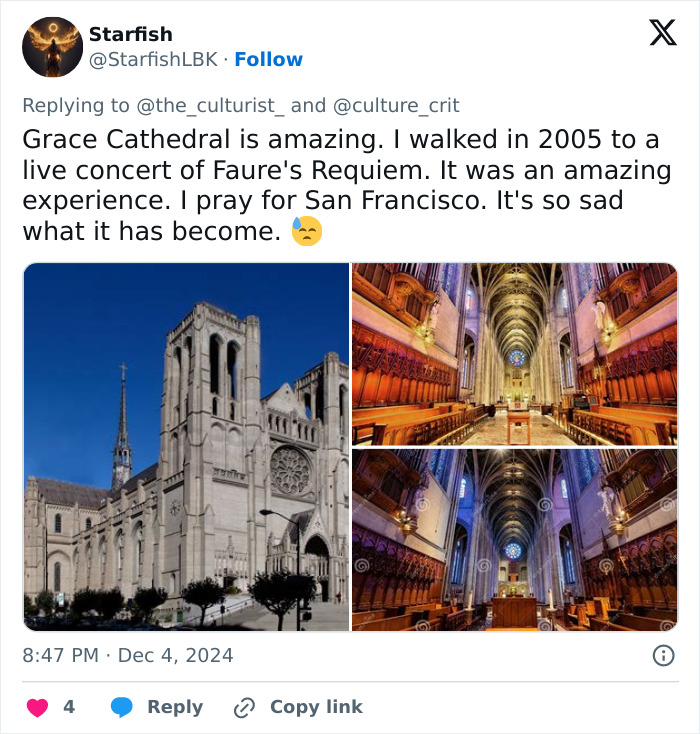The height and width of the screenshot is (734, 700).
Task: Click the Grace Cathedral tweet text
Action: pos(340,185)
